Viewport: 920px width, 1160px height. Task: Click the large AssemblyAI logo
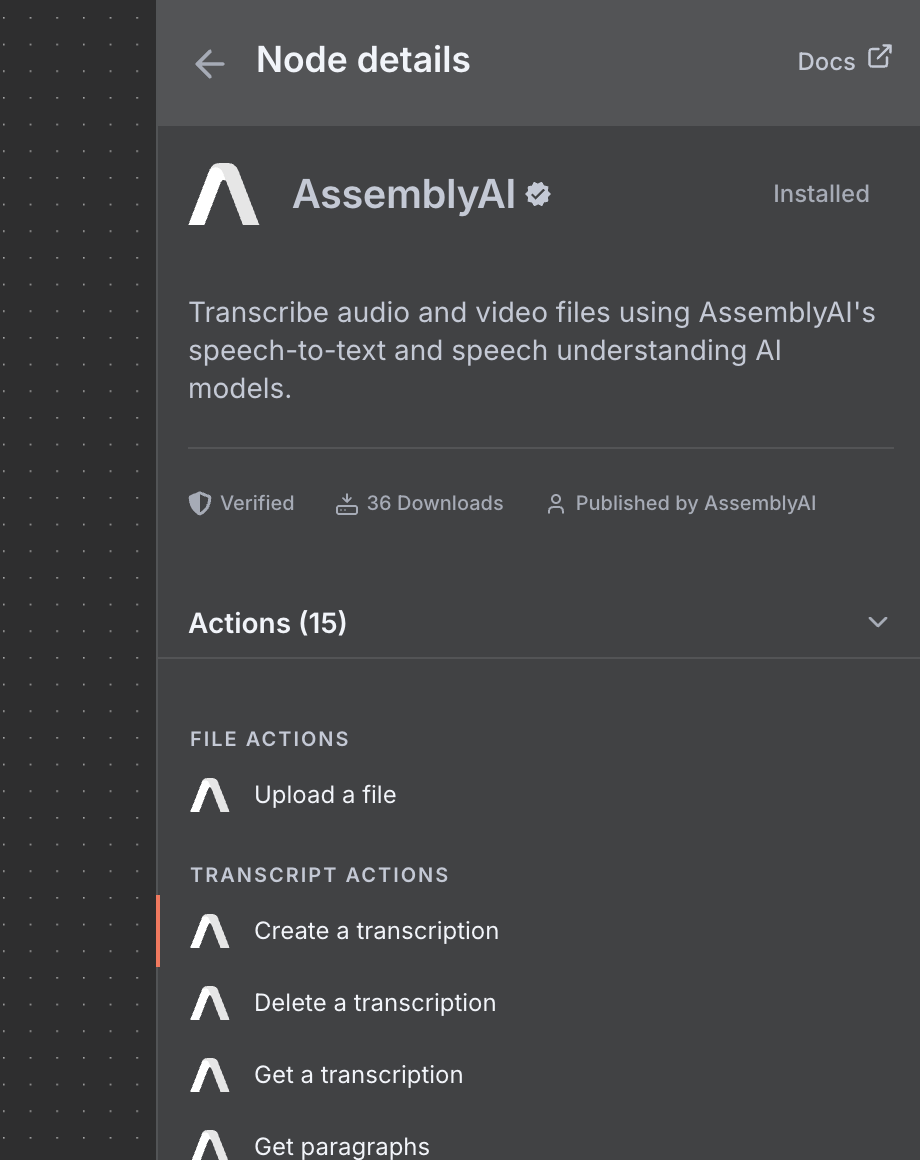(x=224, y=194)
